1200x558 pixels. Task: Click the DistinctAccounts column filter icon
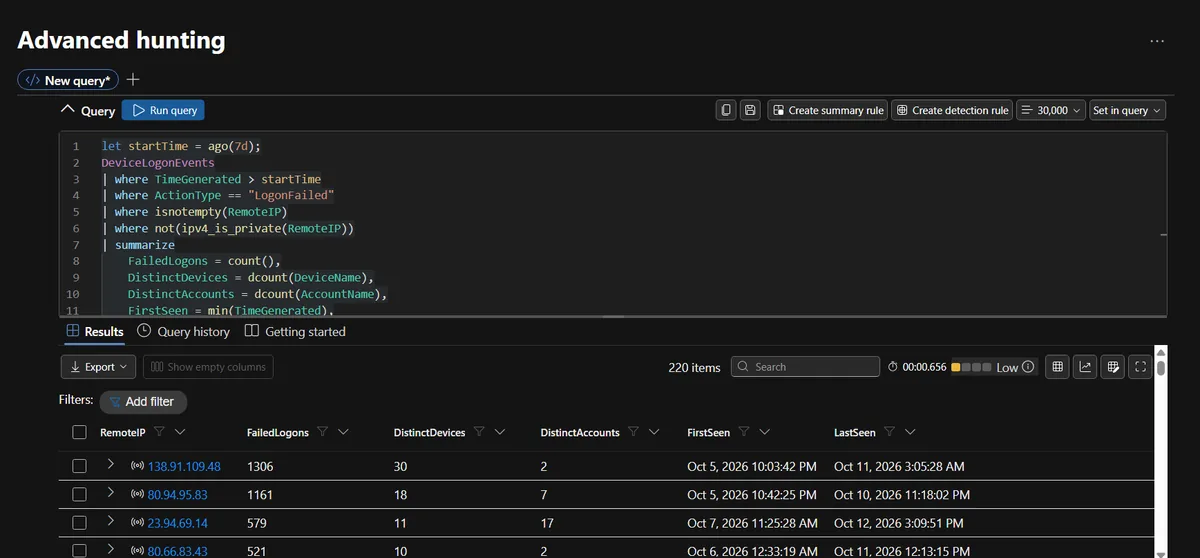tap(633, 432)
